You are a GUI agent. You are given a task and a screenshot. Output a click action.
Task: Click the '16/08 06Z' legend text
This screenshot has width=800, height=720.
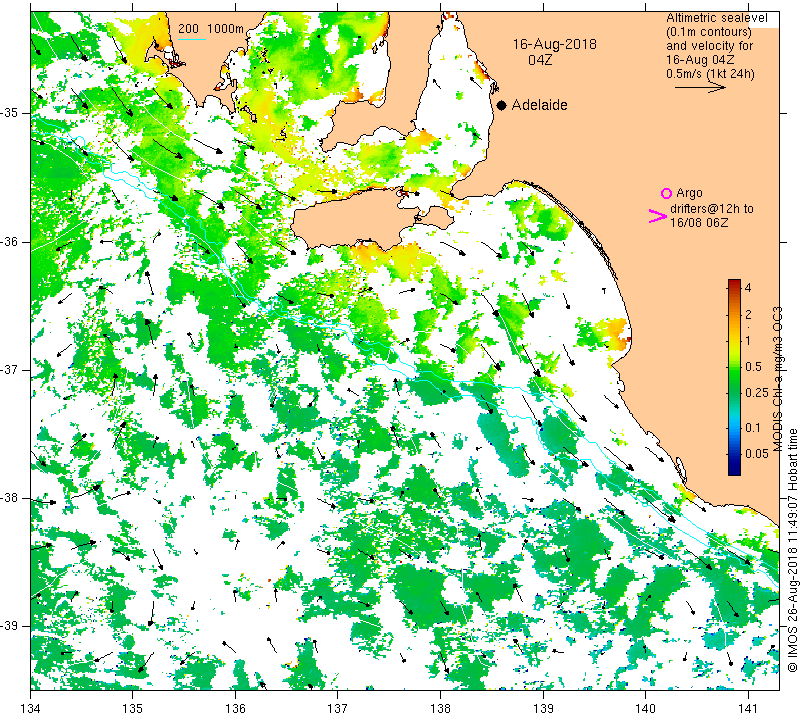(699, 222)
